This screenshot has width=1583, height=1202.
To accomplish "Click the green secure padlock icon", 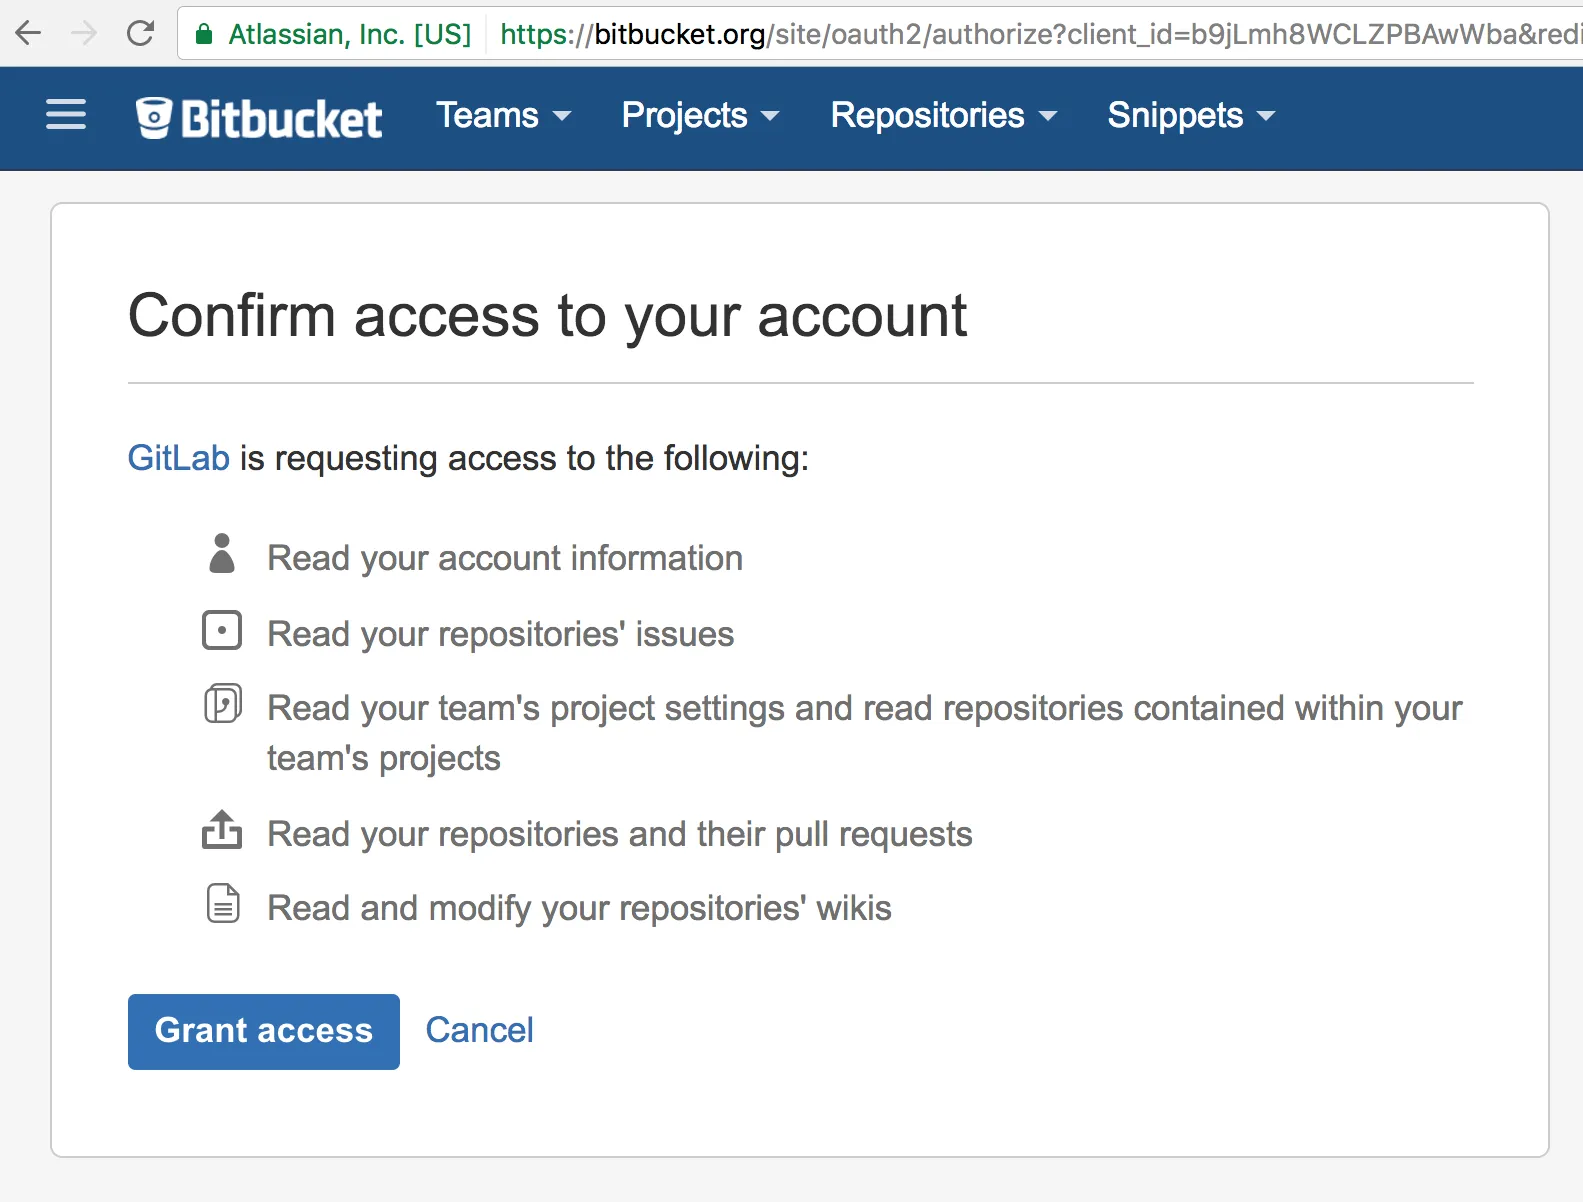I will [x=204, y=35].
